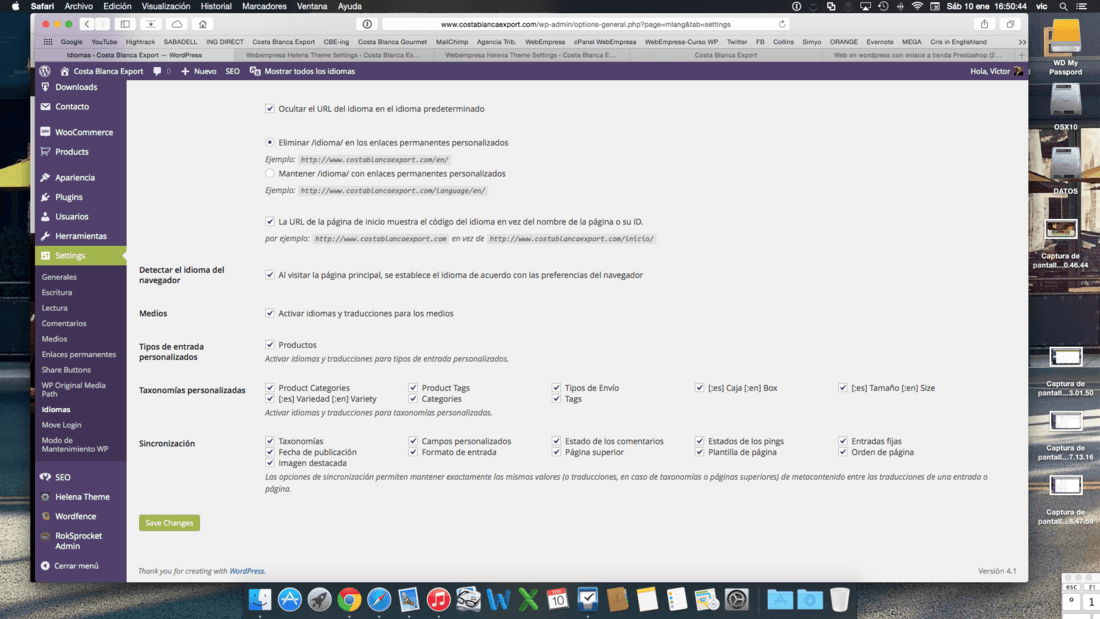1100x619 pixels.
Task: Click the WordPress logo in admin bar
Action: point(45,71)
